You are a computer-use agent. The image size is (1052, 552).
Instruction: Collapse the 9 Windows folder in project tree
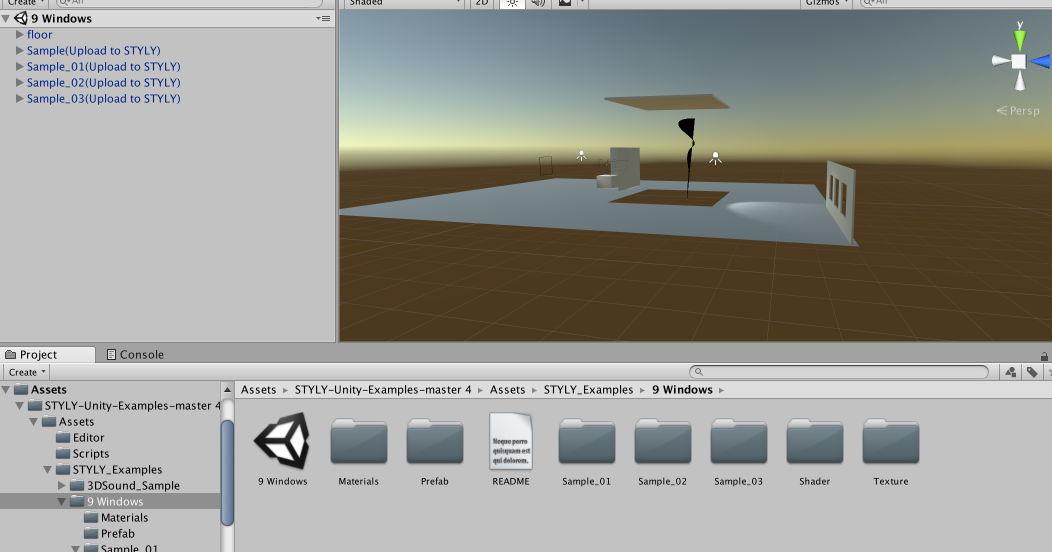[62, 502]
